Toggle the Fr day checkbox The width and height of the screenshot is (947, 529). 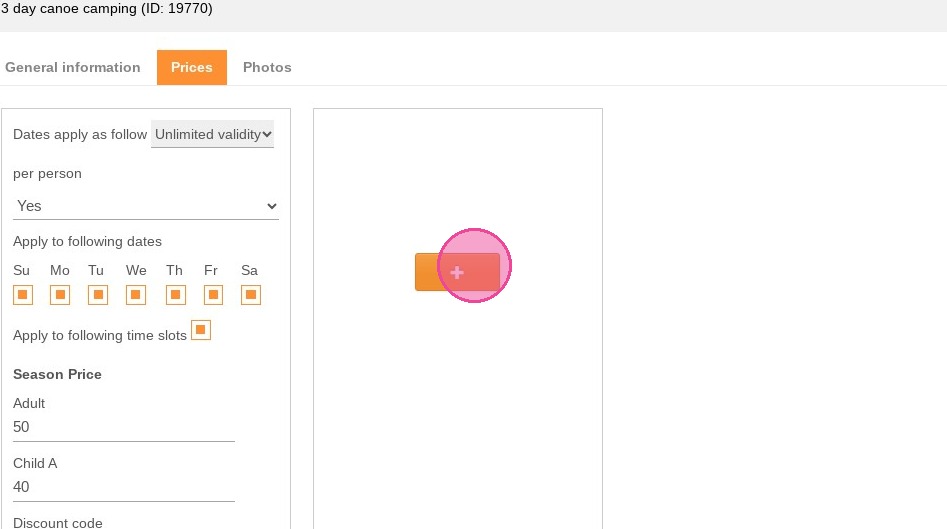(x=213, y=295)
